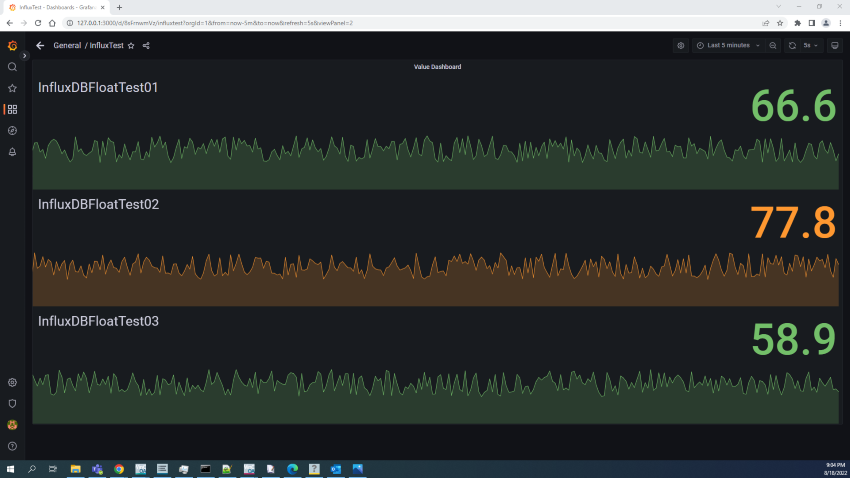Open the Explore compass icon in sidebar
The width and height of the screenshot is (850, 478).
pos(12,131)
